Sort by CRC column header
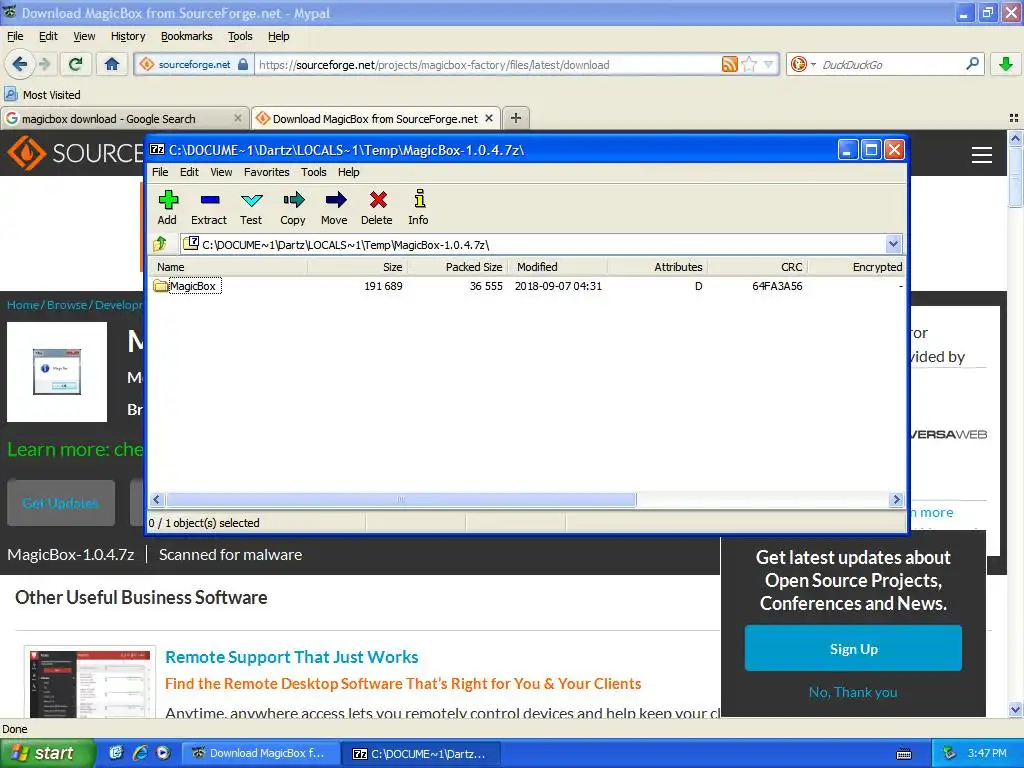The image size is (1024, 768). tap(758, 267)
